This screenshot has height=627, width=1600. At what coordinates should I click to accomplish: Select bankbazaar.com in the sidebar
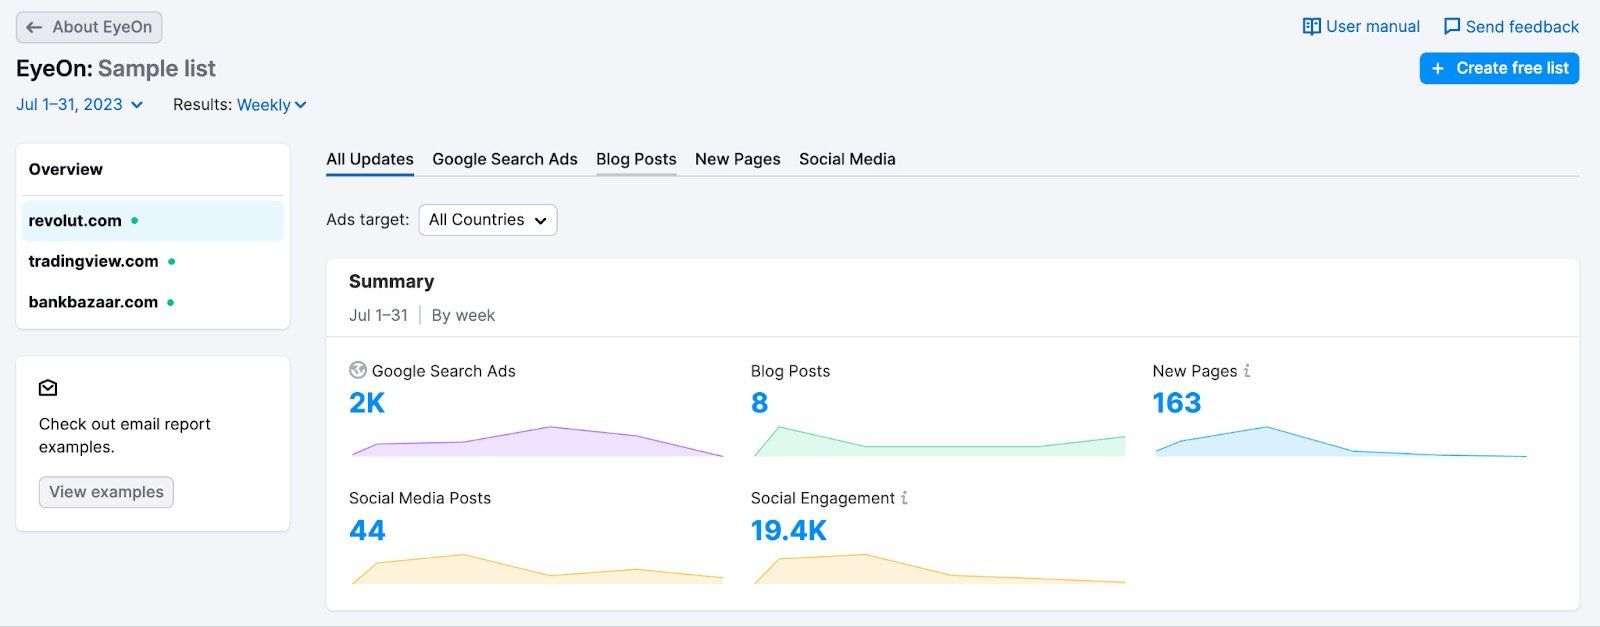coord(93,302)
